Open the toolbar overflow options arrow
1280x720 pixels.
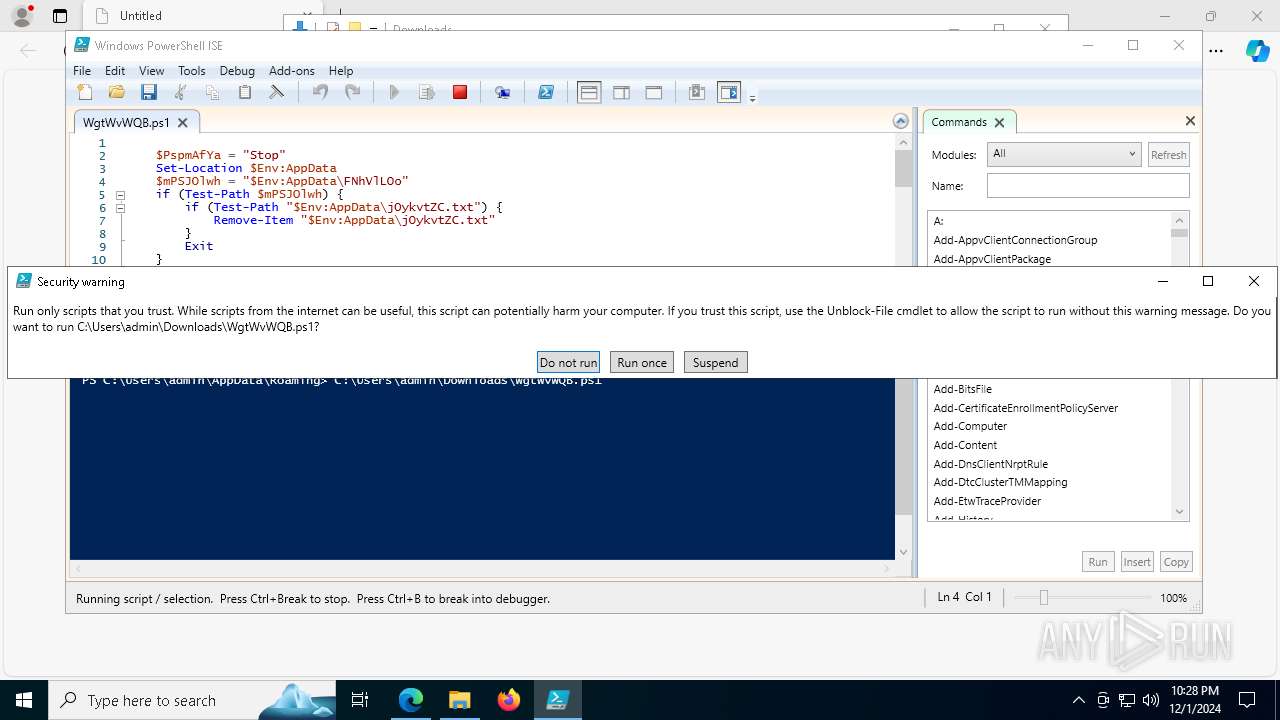pyautogui.click(x=752, y=97)
